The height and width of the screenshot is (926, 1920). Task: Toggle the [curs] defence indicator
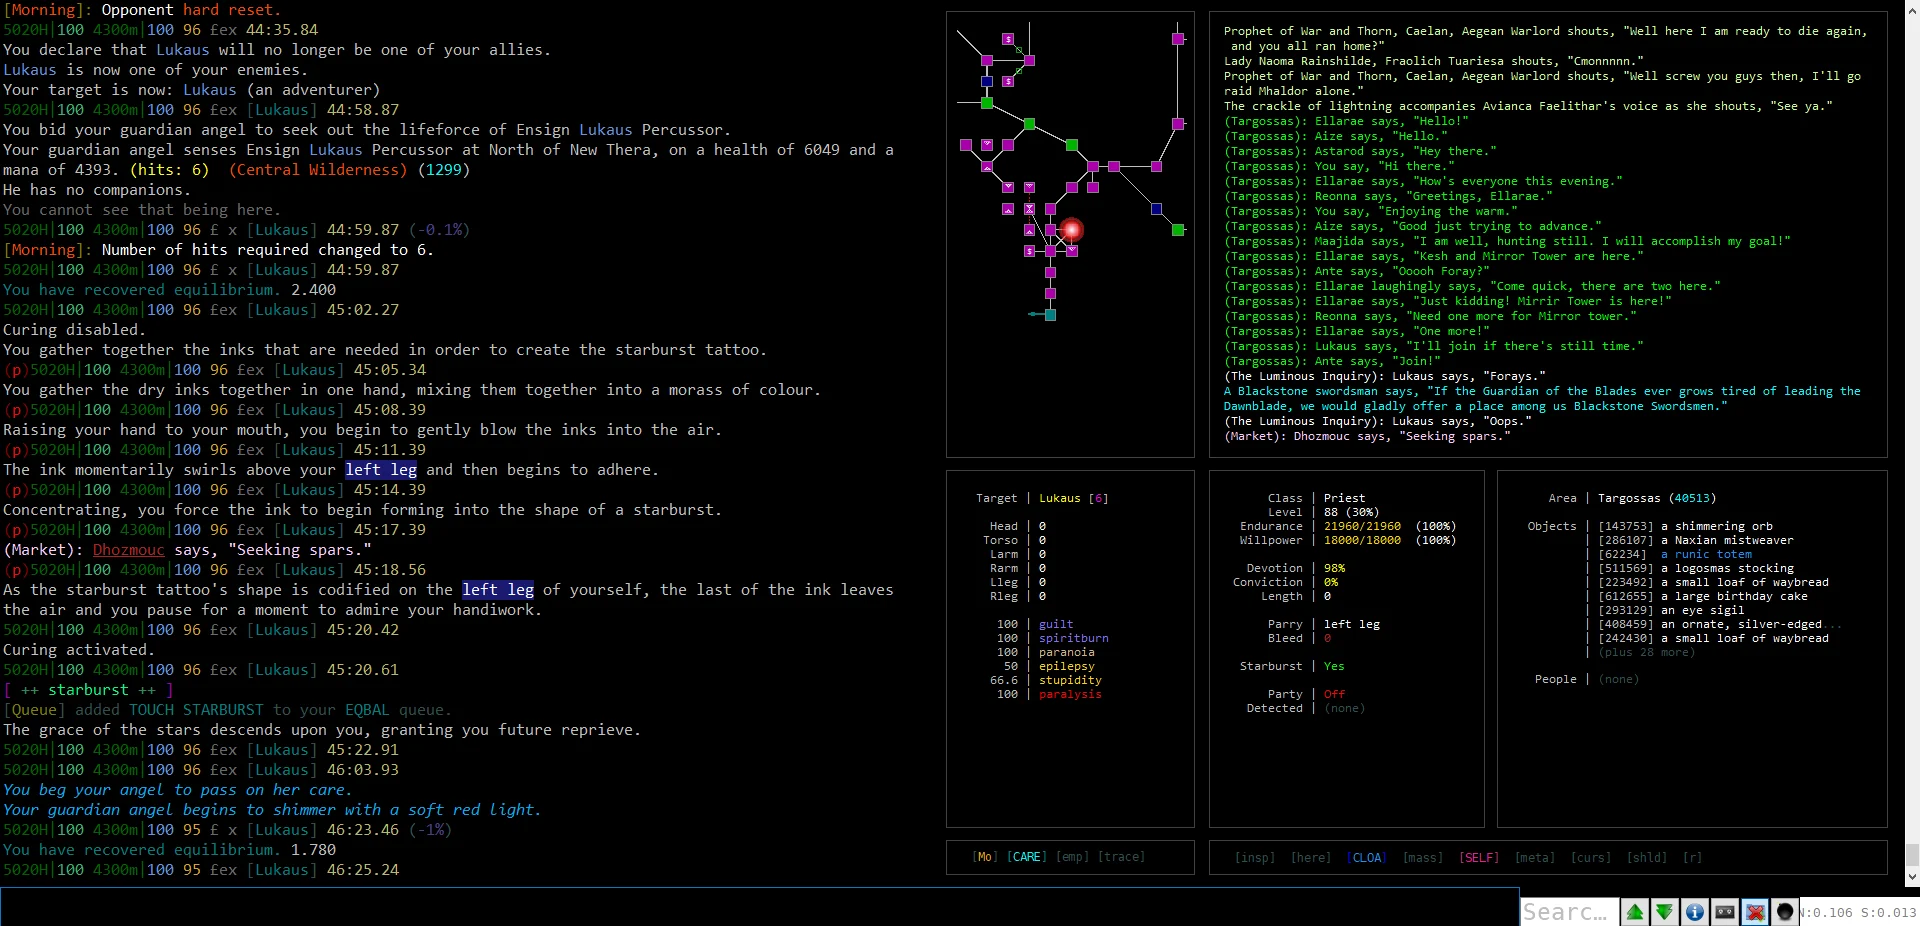pyautogui.click(x=1591, y=858)
